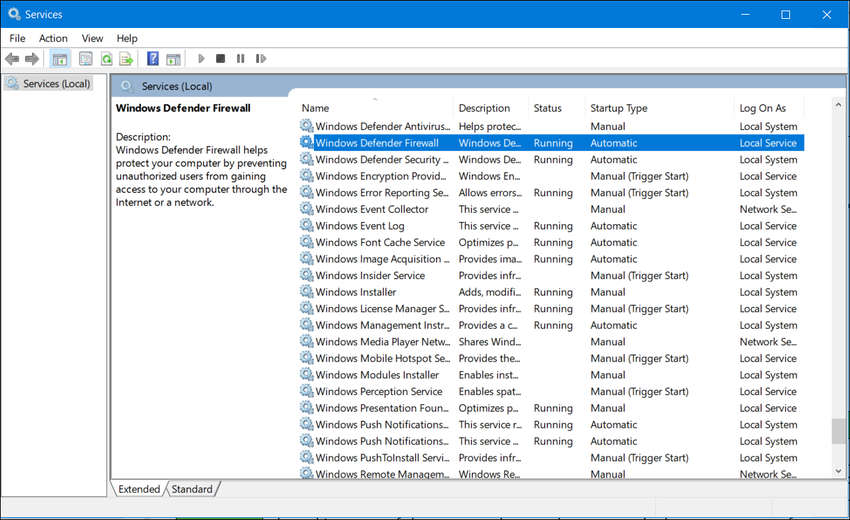850x520 pixels.
Task: Click gear icon of Windows Event Log row
Action: (x=307, y=226)
